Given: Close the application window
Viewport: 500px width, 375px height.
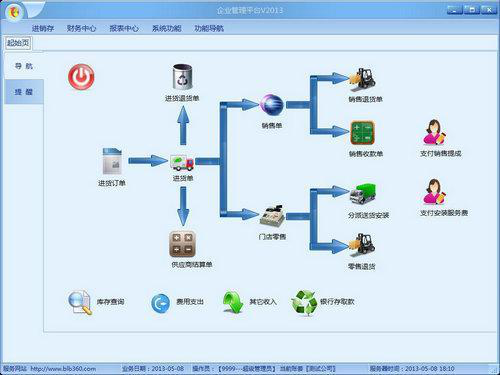Looking at the screenshot, I should (489, 10).
